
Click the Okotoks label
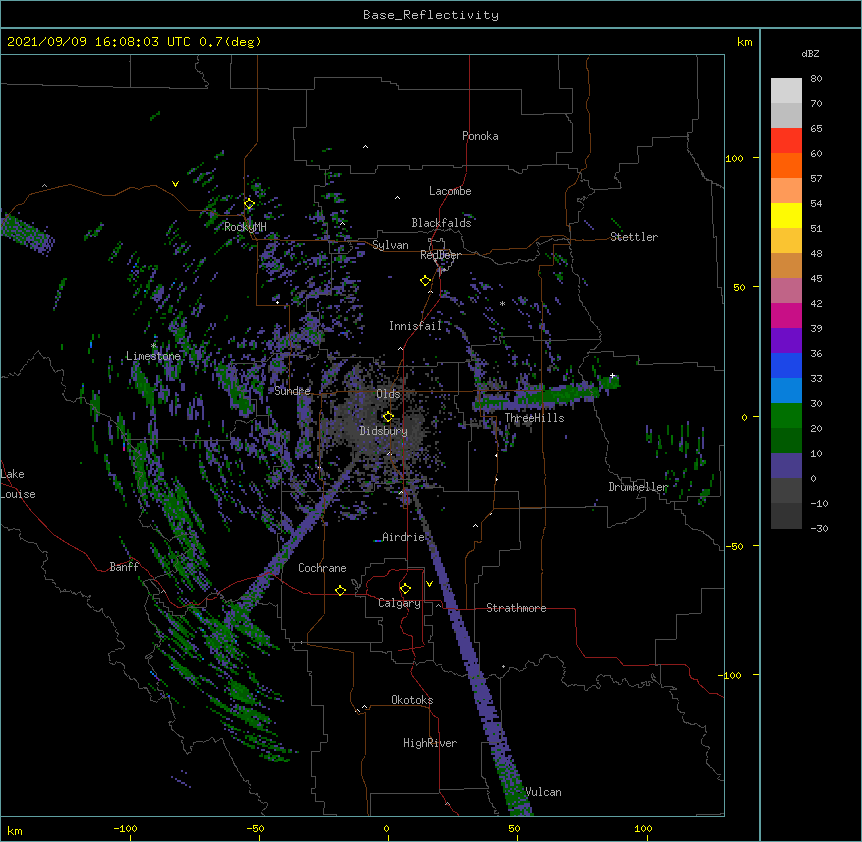412,700
